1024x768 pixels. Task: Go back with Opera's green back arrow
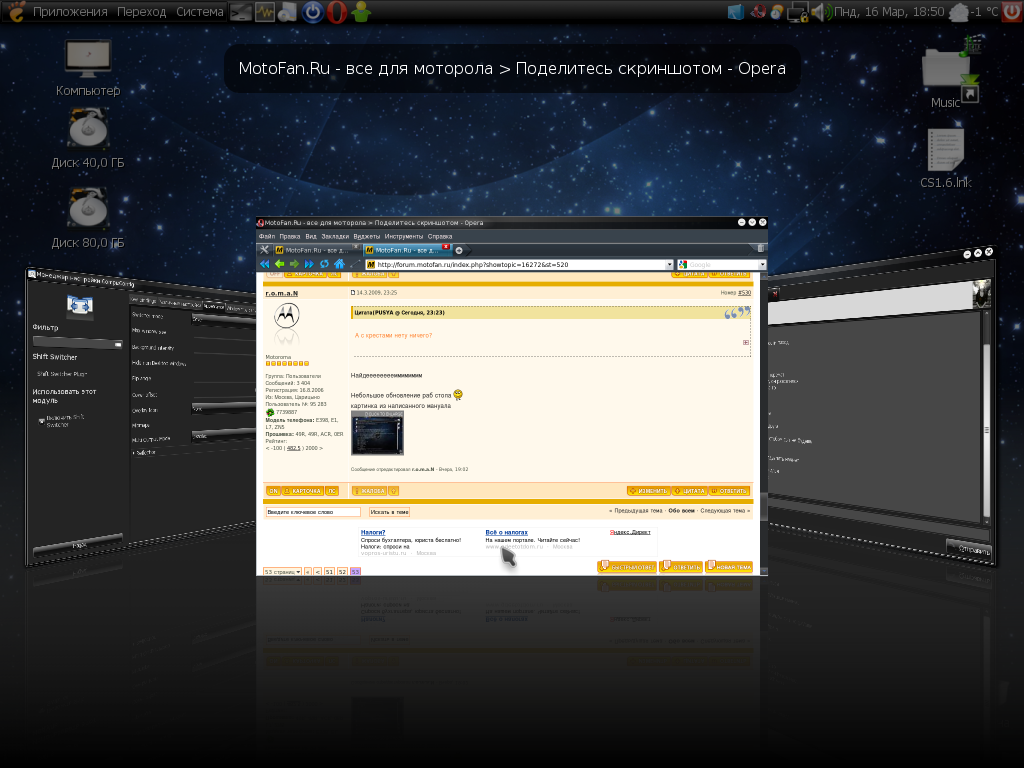pyautogui.click(x=280, y=264)
